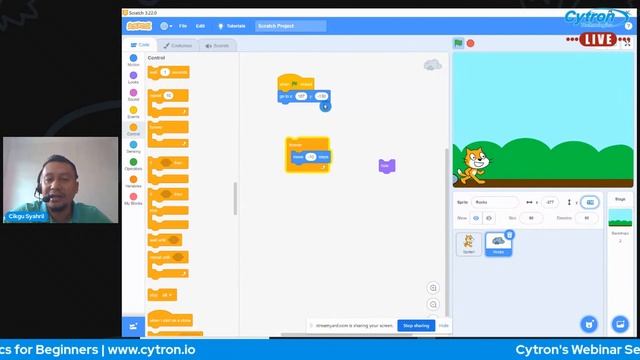Select the Variables block category

[x=133, y=182]
